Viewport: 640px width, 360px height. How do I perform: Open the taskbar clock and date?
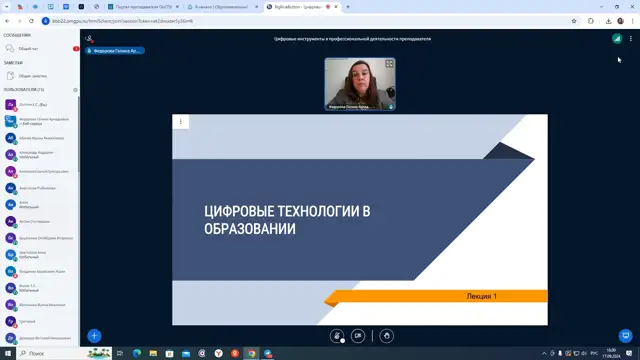pyautogui.click(x=611, y=353)
